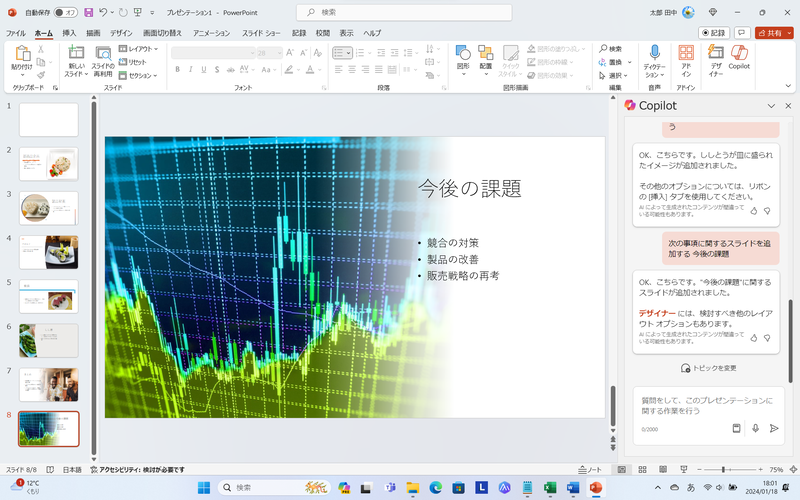Save the presentation with the save icon
The width and height of the screenshot is (800, 500).
click(x=89, y=12)
